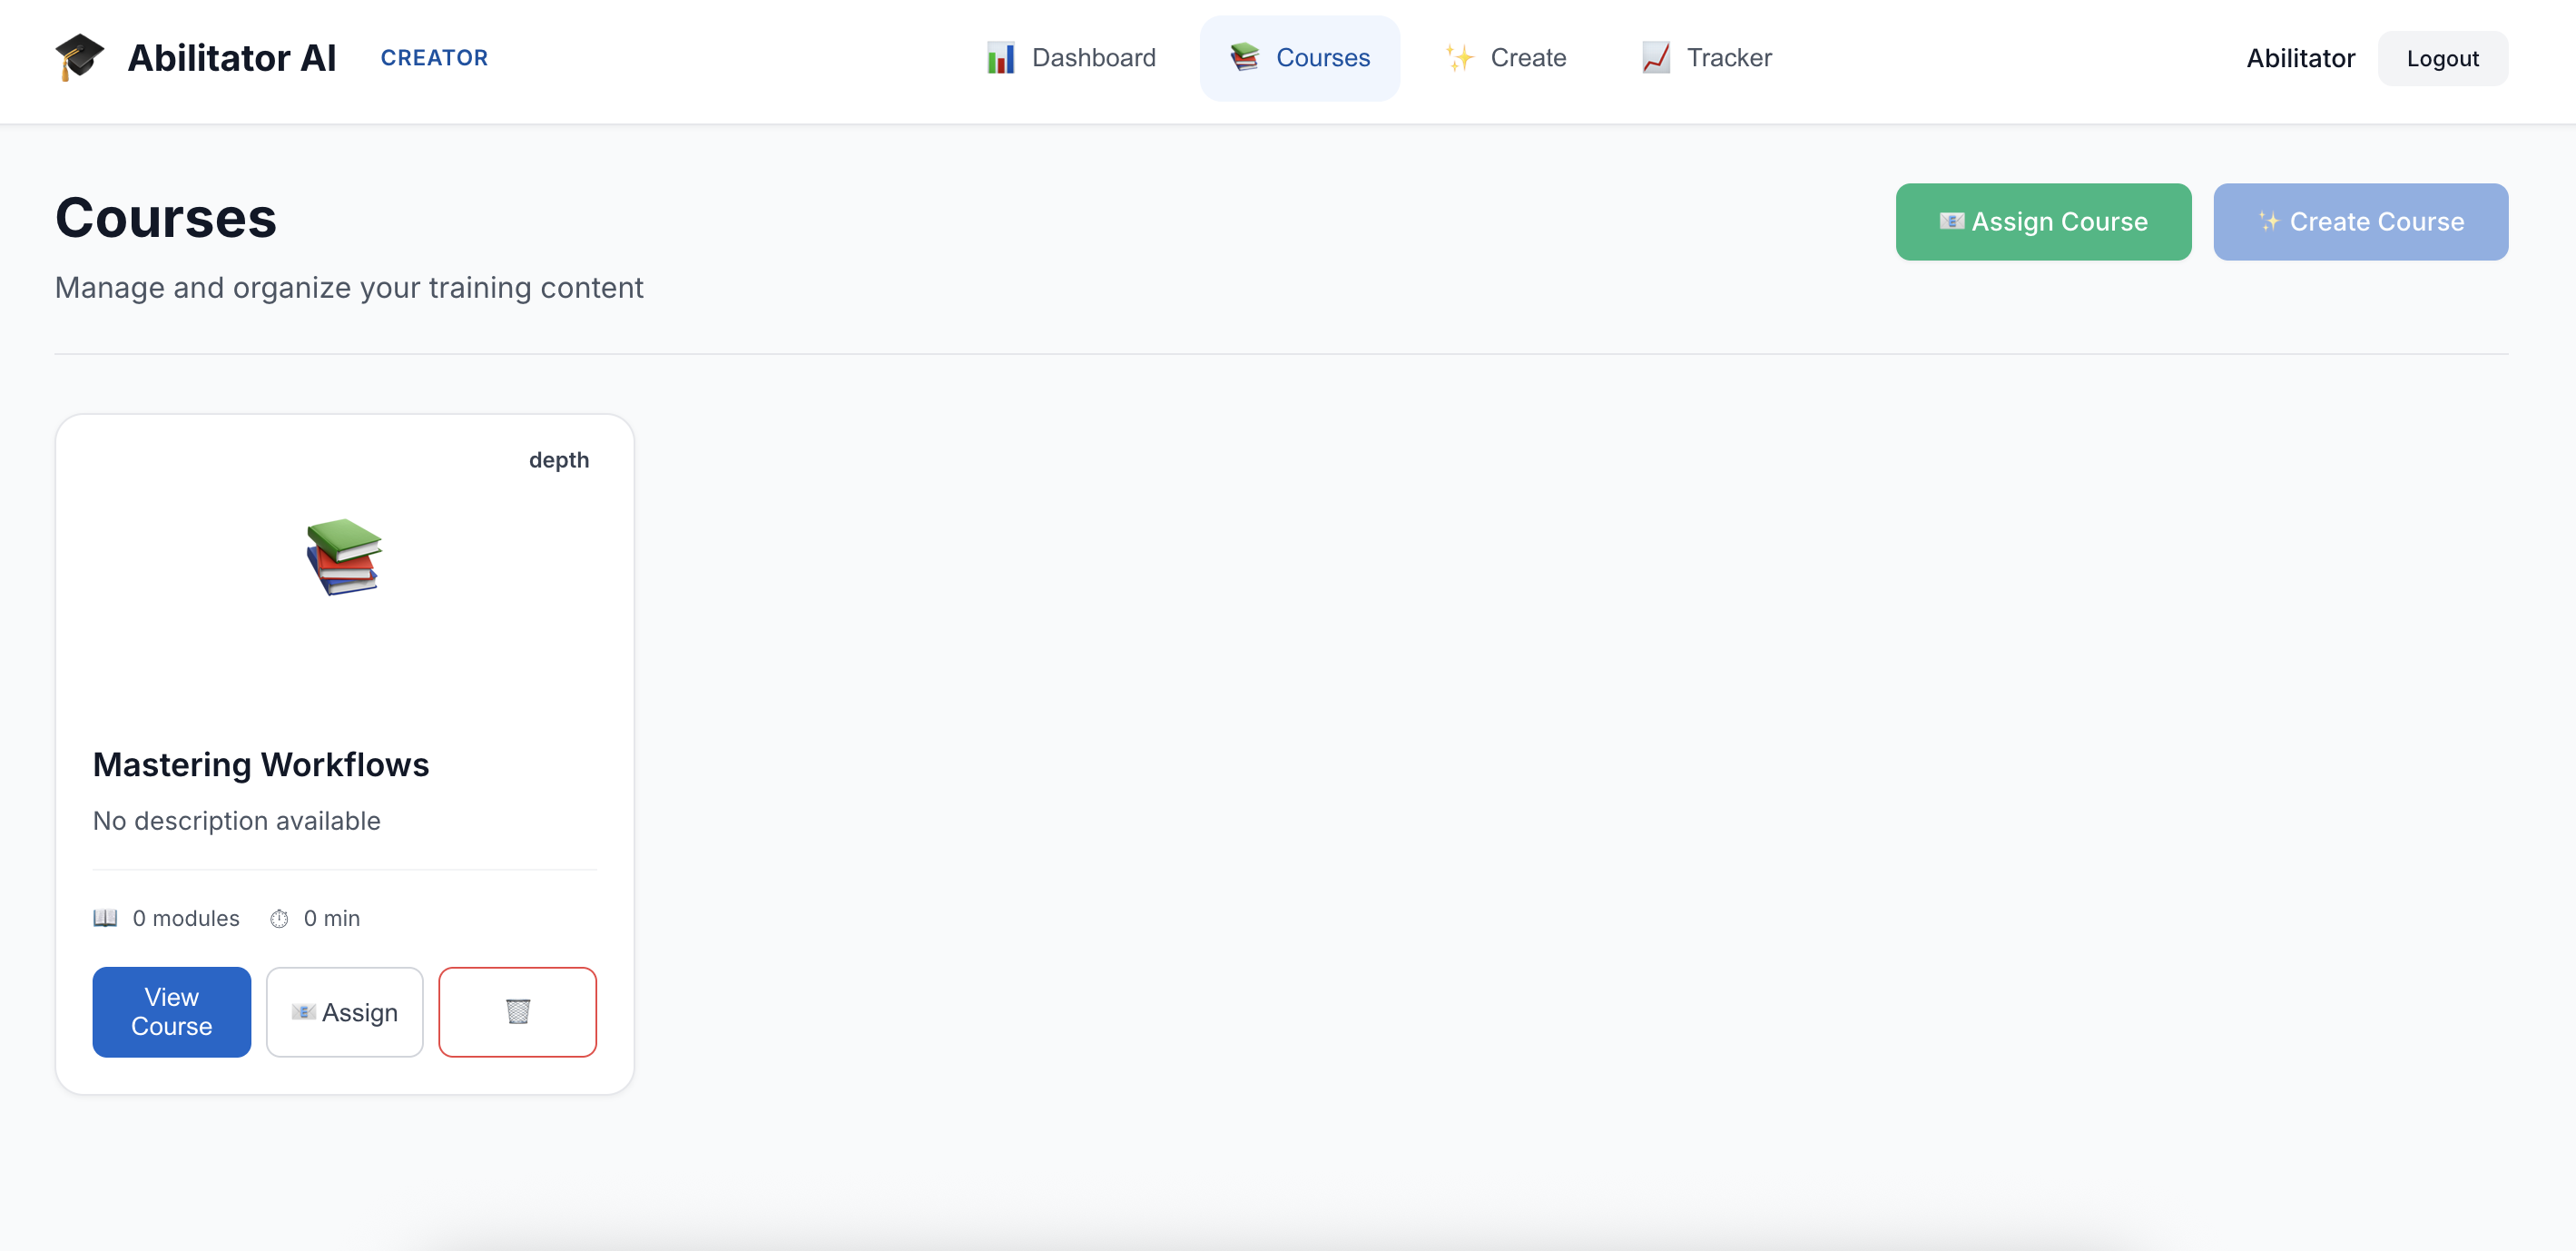Click the open book icon beside 0 modules
Viewport: 2576px width, 1251px height.
pos(105,917)
